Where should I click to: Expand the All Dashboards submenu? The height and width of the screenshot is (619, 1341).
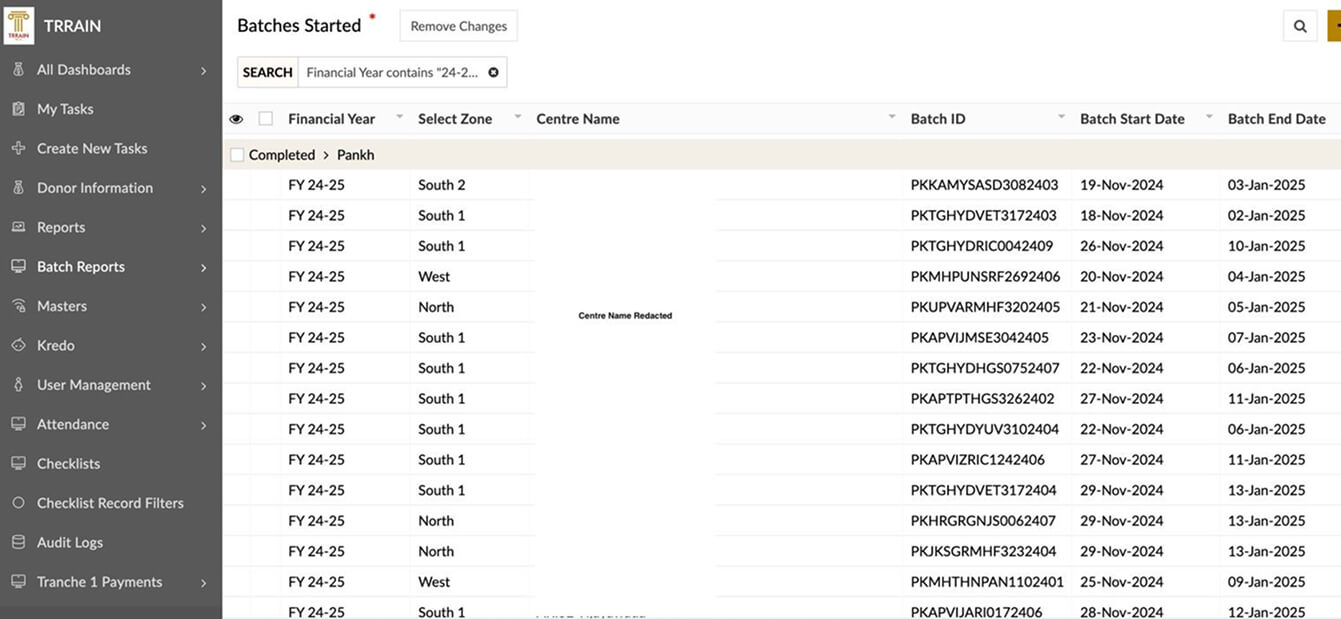point(203,70)
